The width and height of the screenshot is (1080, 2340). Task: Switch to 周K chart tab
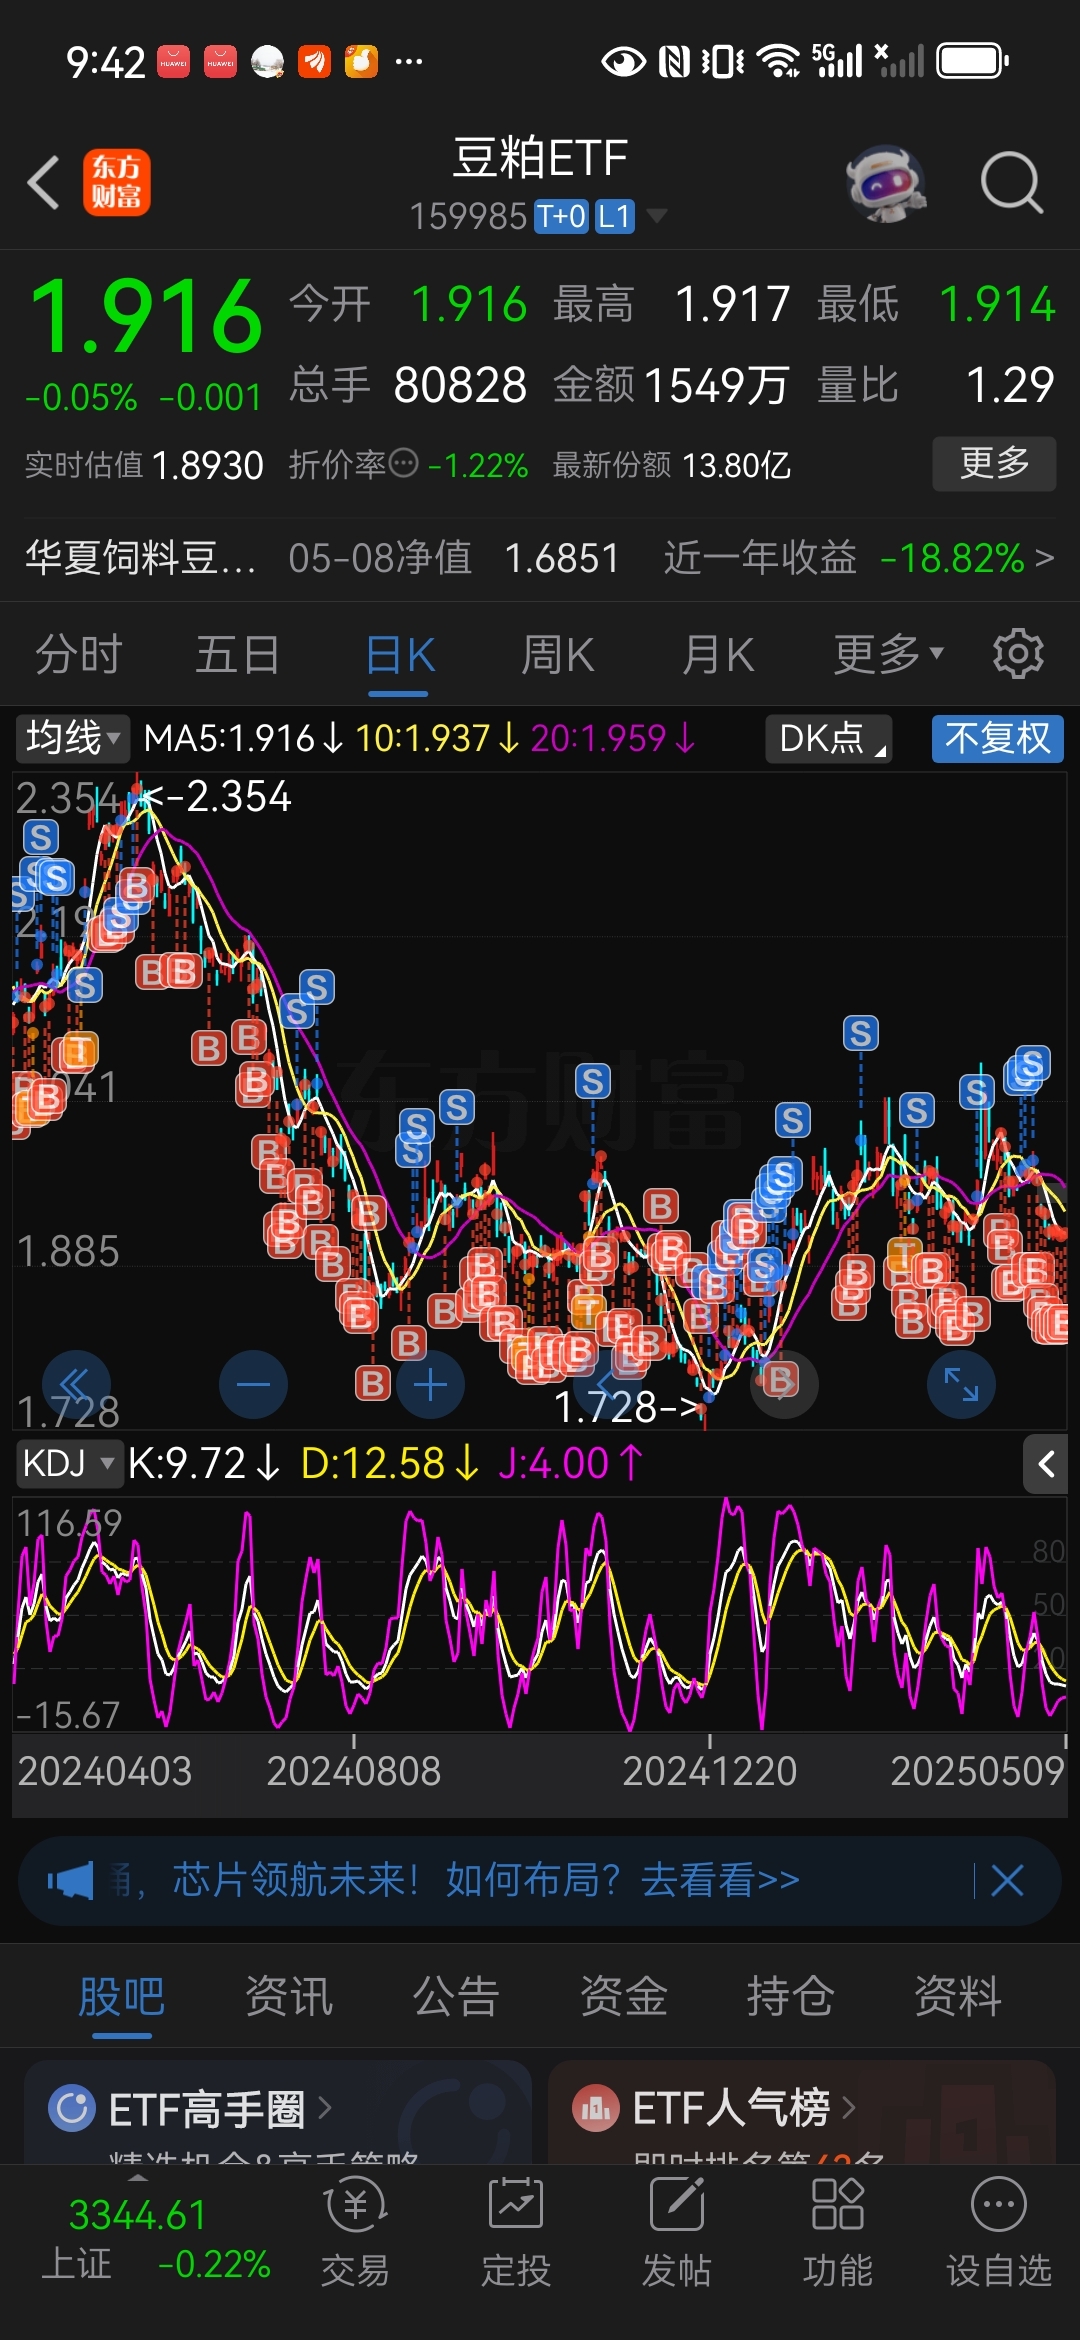558,655
